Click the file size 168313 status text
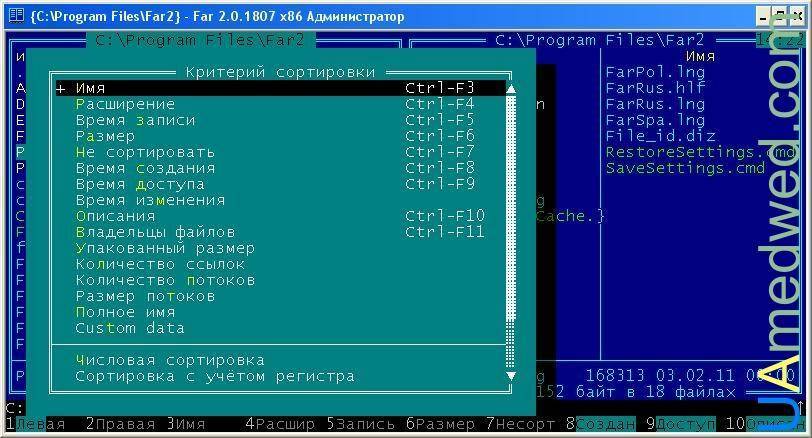 (x=615, y=375)
